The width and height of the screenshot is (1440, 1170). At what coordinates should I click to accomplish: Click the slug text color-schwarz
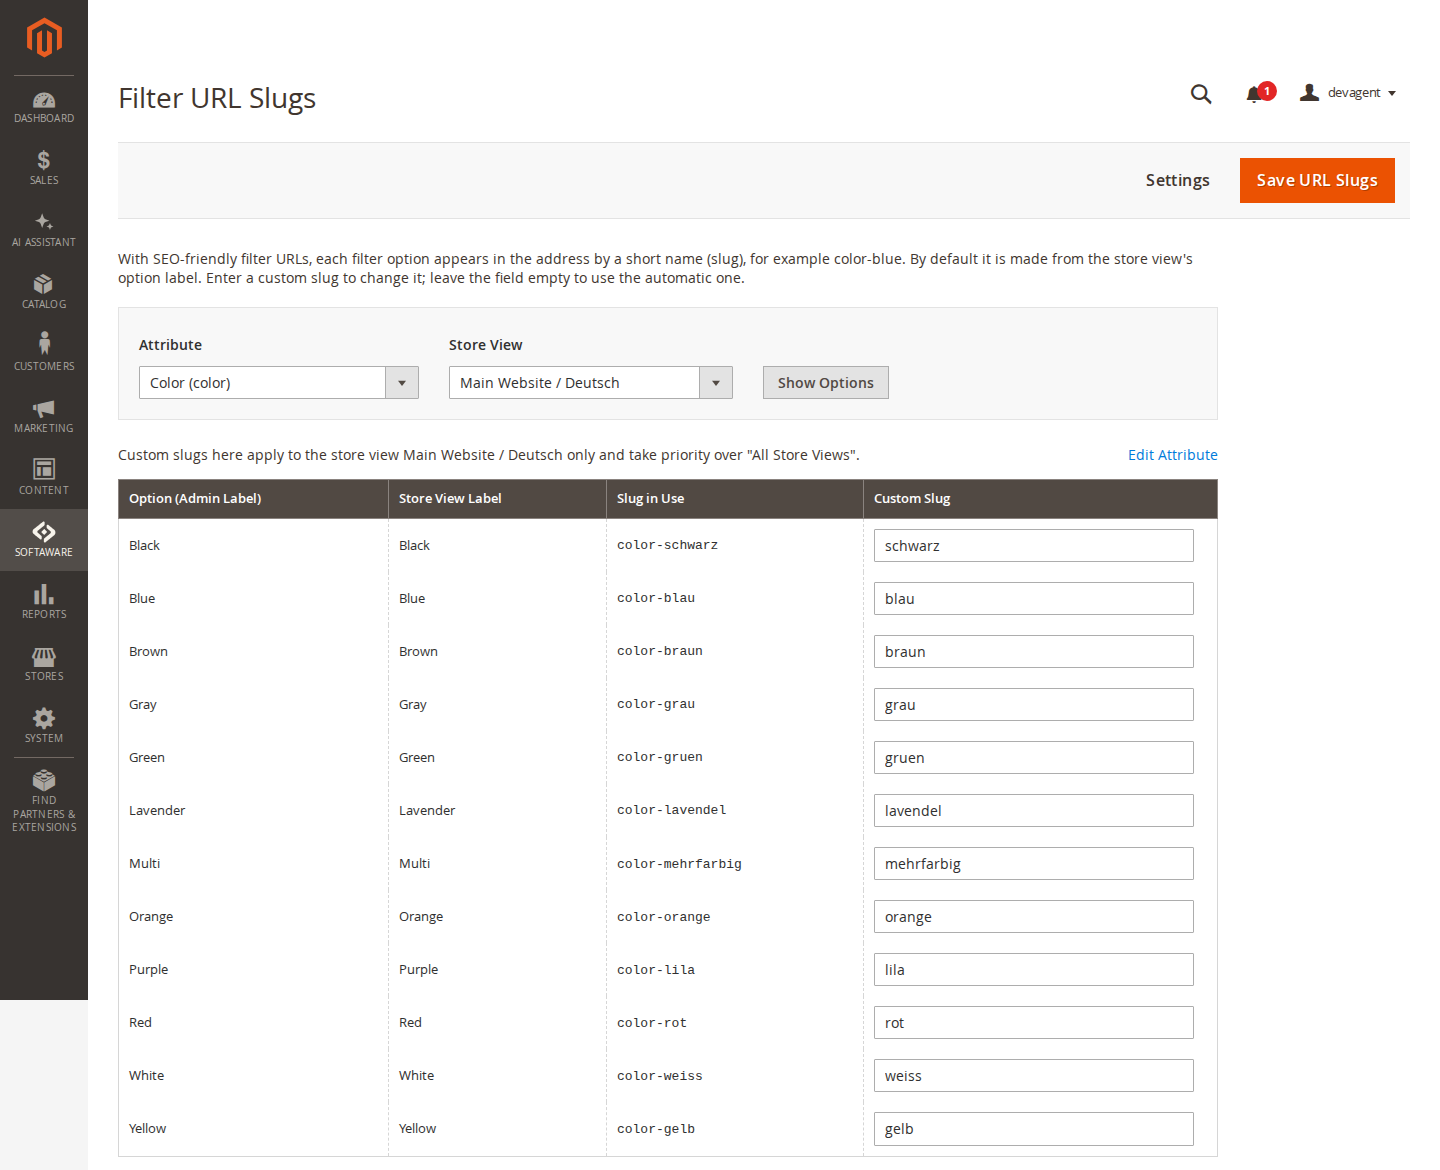click(x=667, y=545)
